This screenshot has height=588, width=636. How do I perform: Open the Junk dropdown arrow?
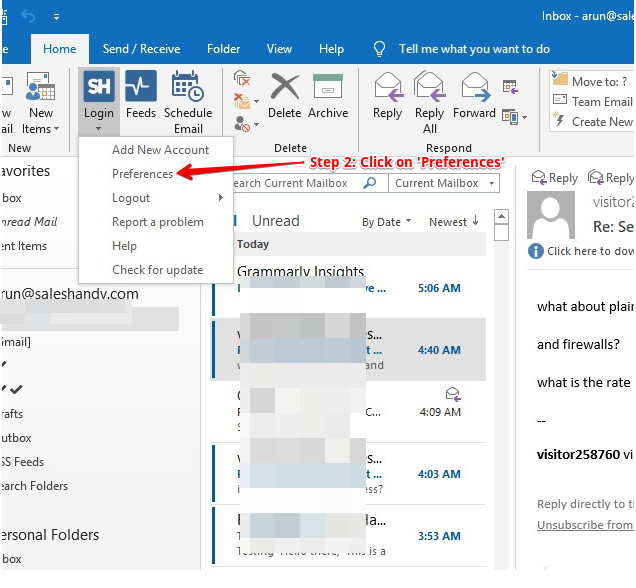point(256,124)
